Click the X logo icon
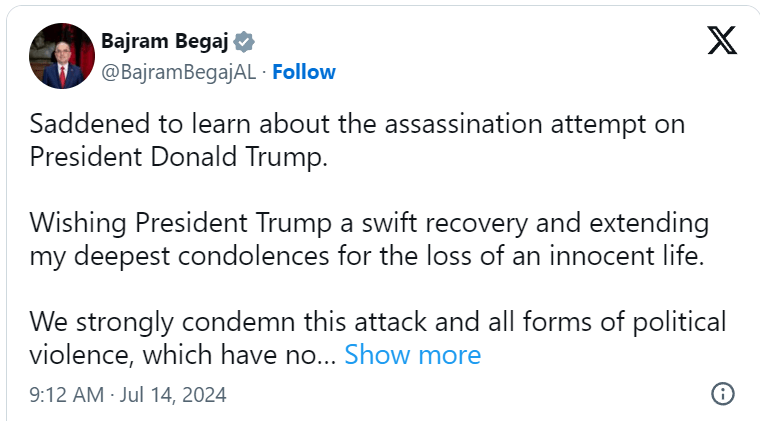Screen dimensions: 760x421 click(x=721, y=41)
